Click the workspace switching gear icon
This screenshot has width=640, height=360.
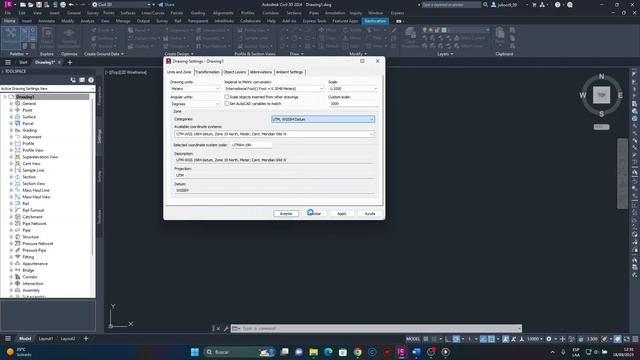[x=549, y=339]
